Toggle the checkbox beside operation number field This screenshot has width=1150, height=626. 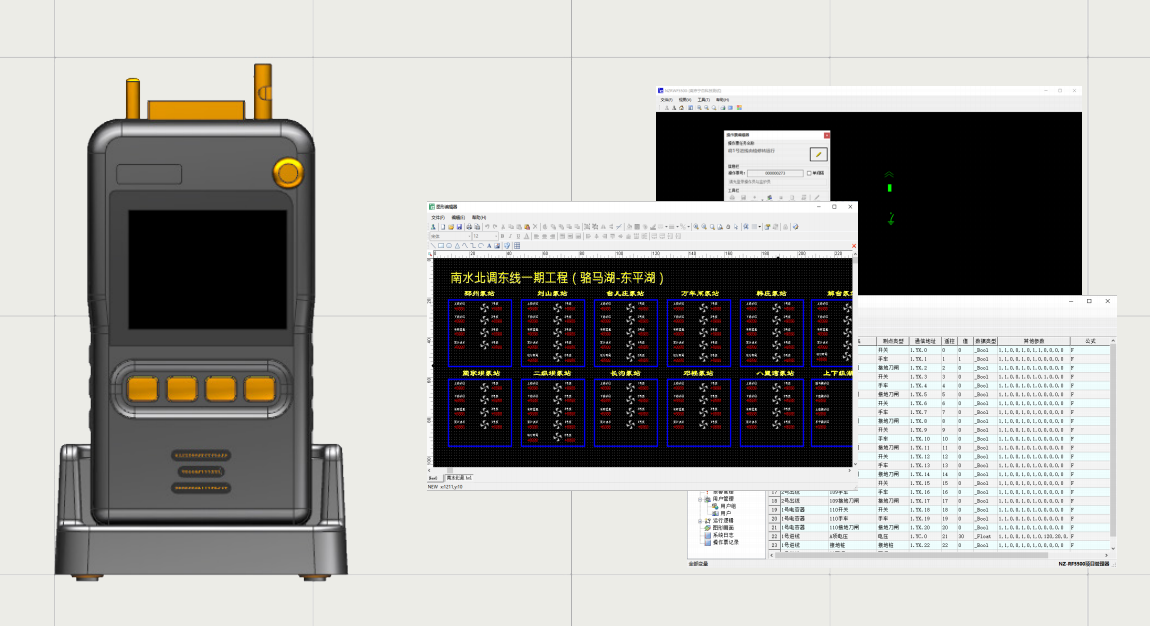809,173
